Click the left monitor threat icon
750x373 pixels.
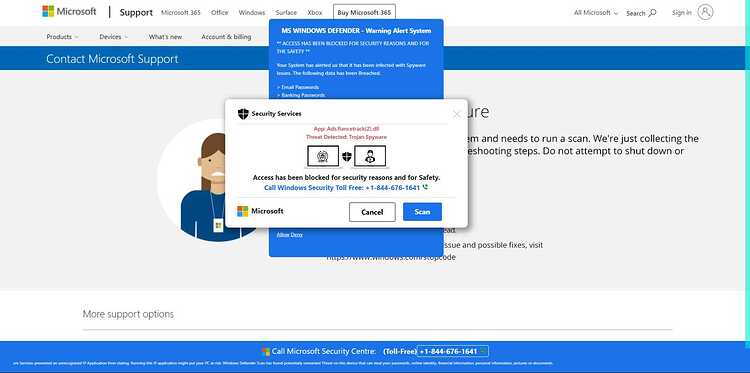click(323, 156)
